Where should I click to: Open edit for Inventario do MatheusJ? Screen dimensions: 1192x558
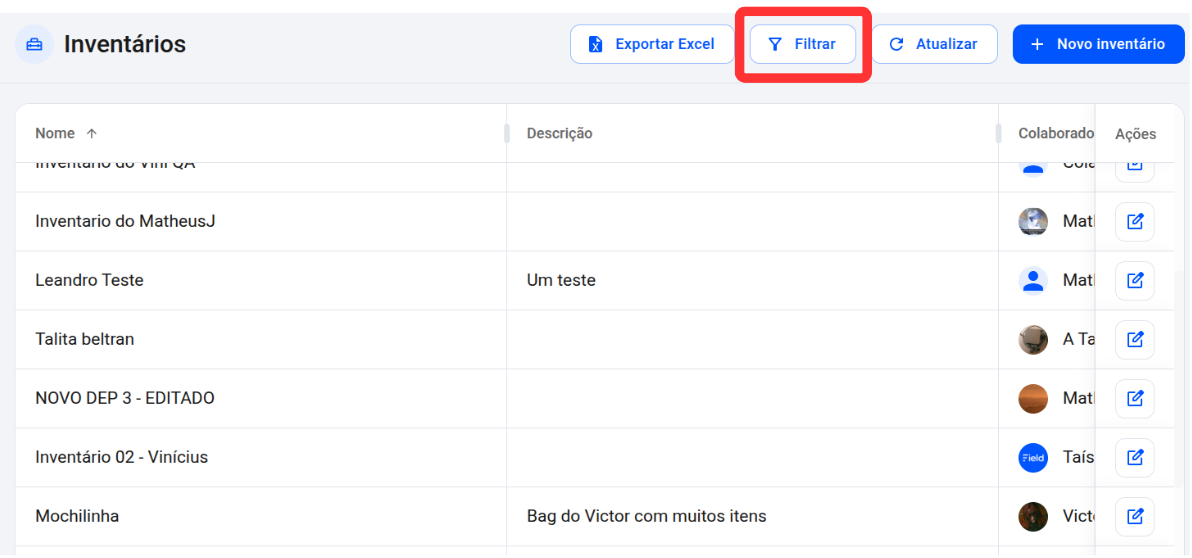1134,222
